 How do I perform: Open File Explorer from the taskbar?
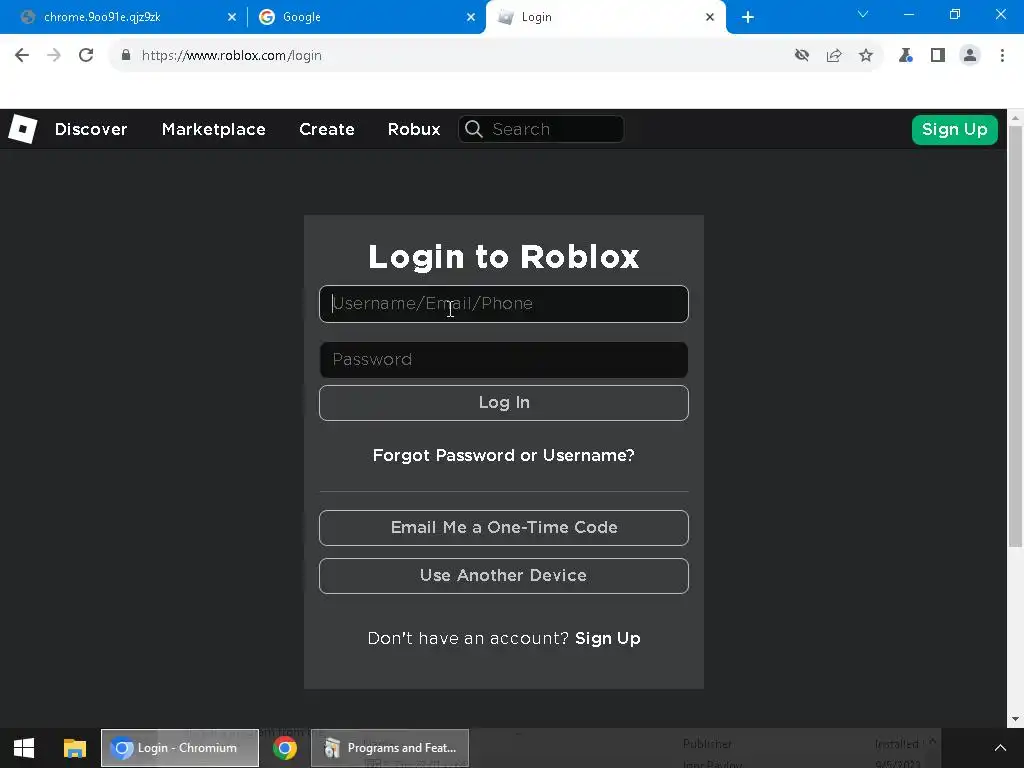74,748
